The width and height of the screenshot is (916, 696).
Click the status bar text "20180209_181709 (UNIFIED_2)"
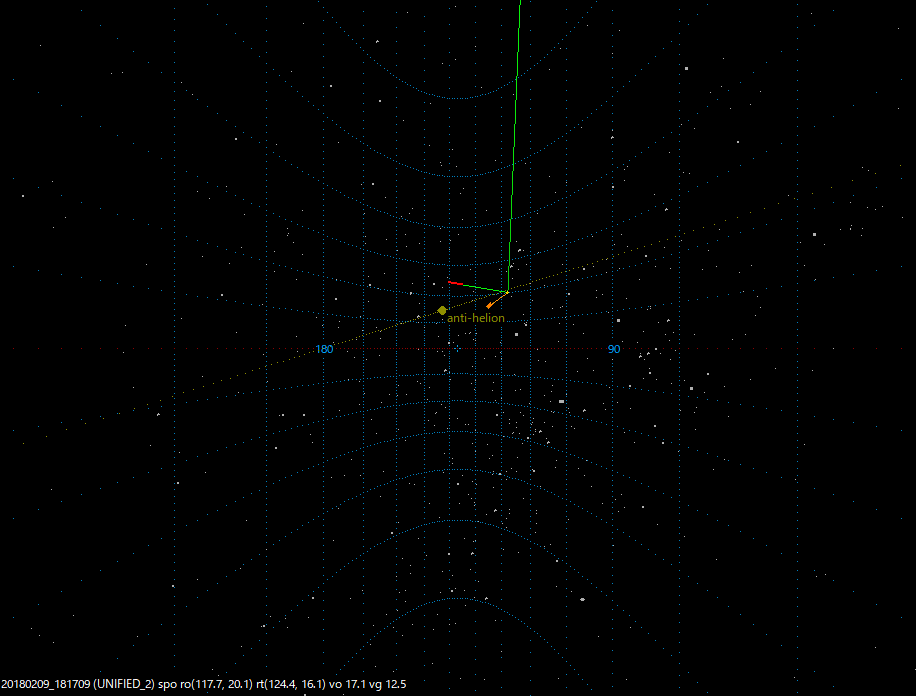coord(78,684)
